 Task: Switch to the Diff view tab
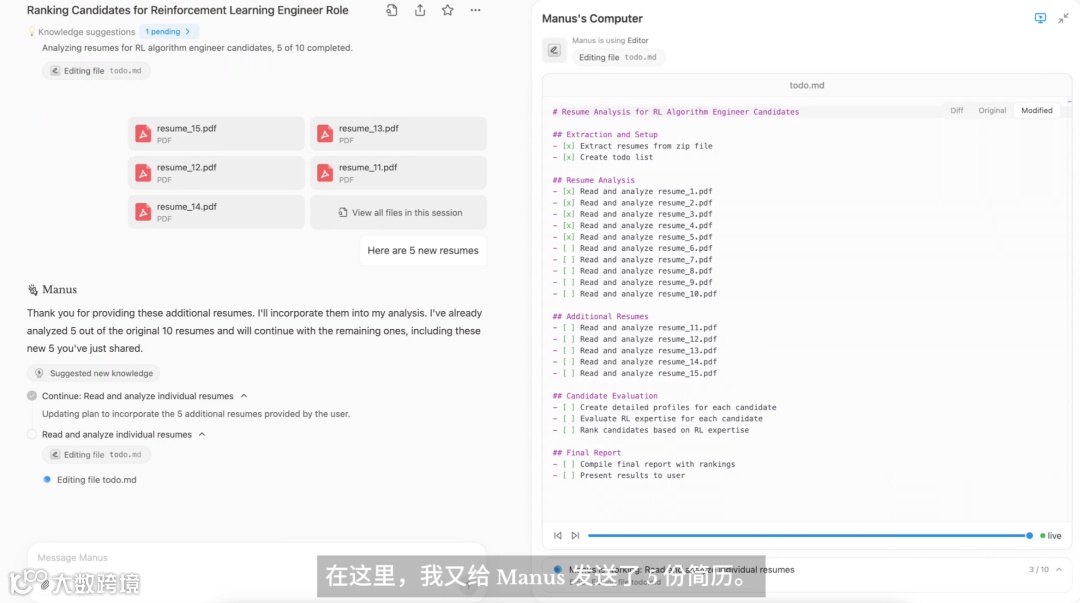pos(957,110)
